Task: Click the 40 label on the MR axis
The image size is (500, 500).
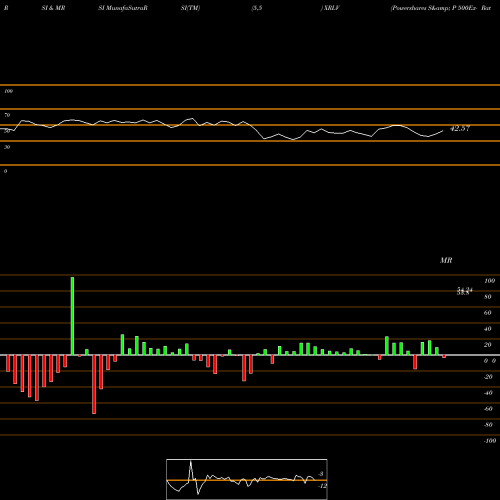Action: [x=488, y=329]
